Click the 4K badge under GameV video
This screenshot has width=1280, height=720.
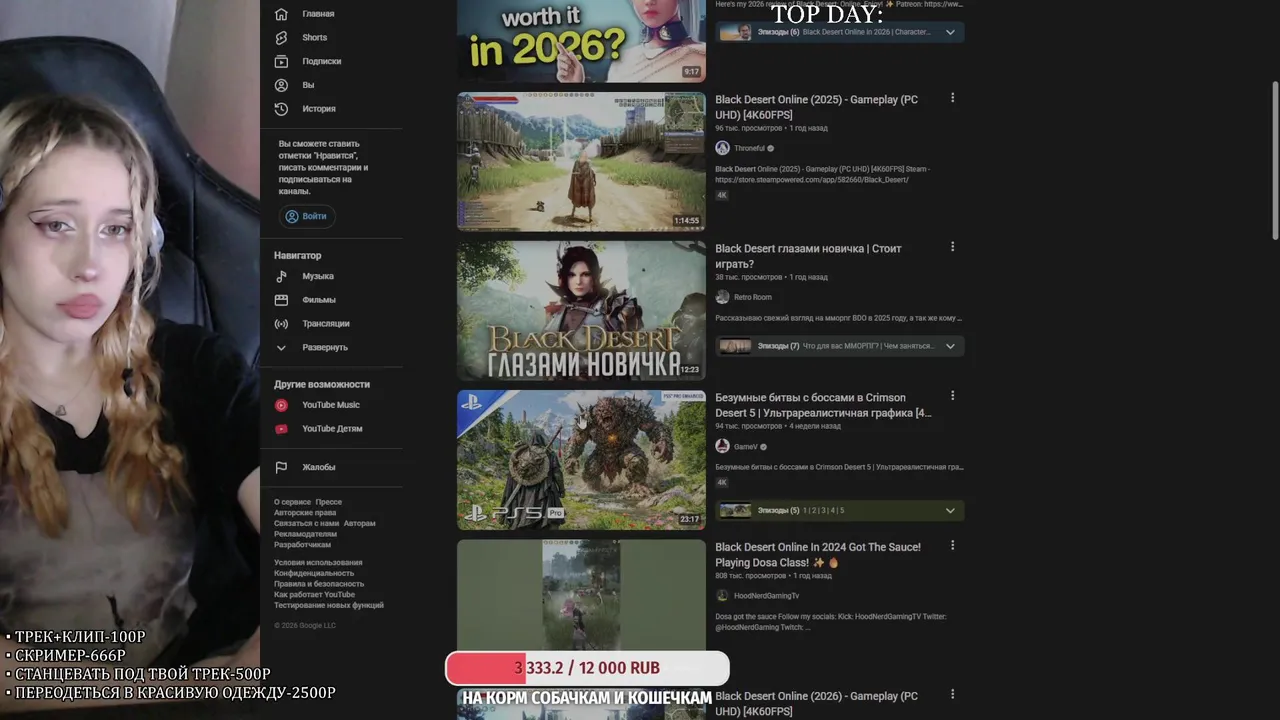[722, 482]
